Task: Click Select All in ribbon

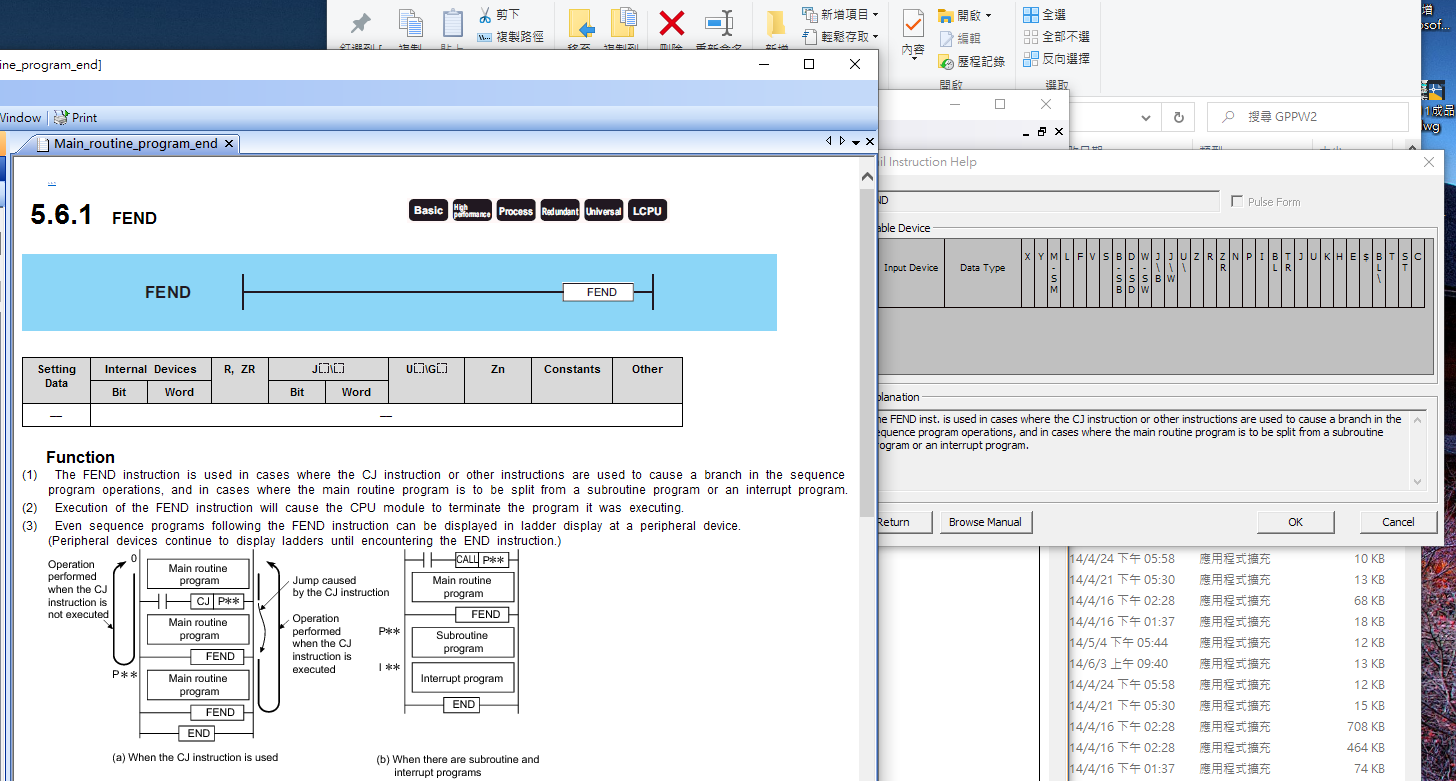Action: 1044,15
